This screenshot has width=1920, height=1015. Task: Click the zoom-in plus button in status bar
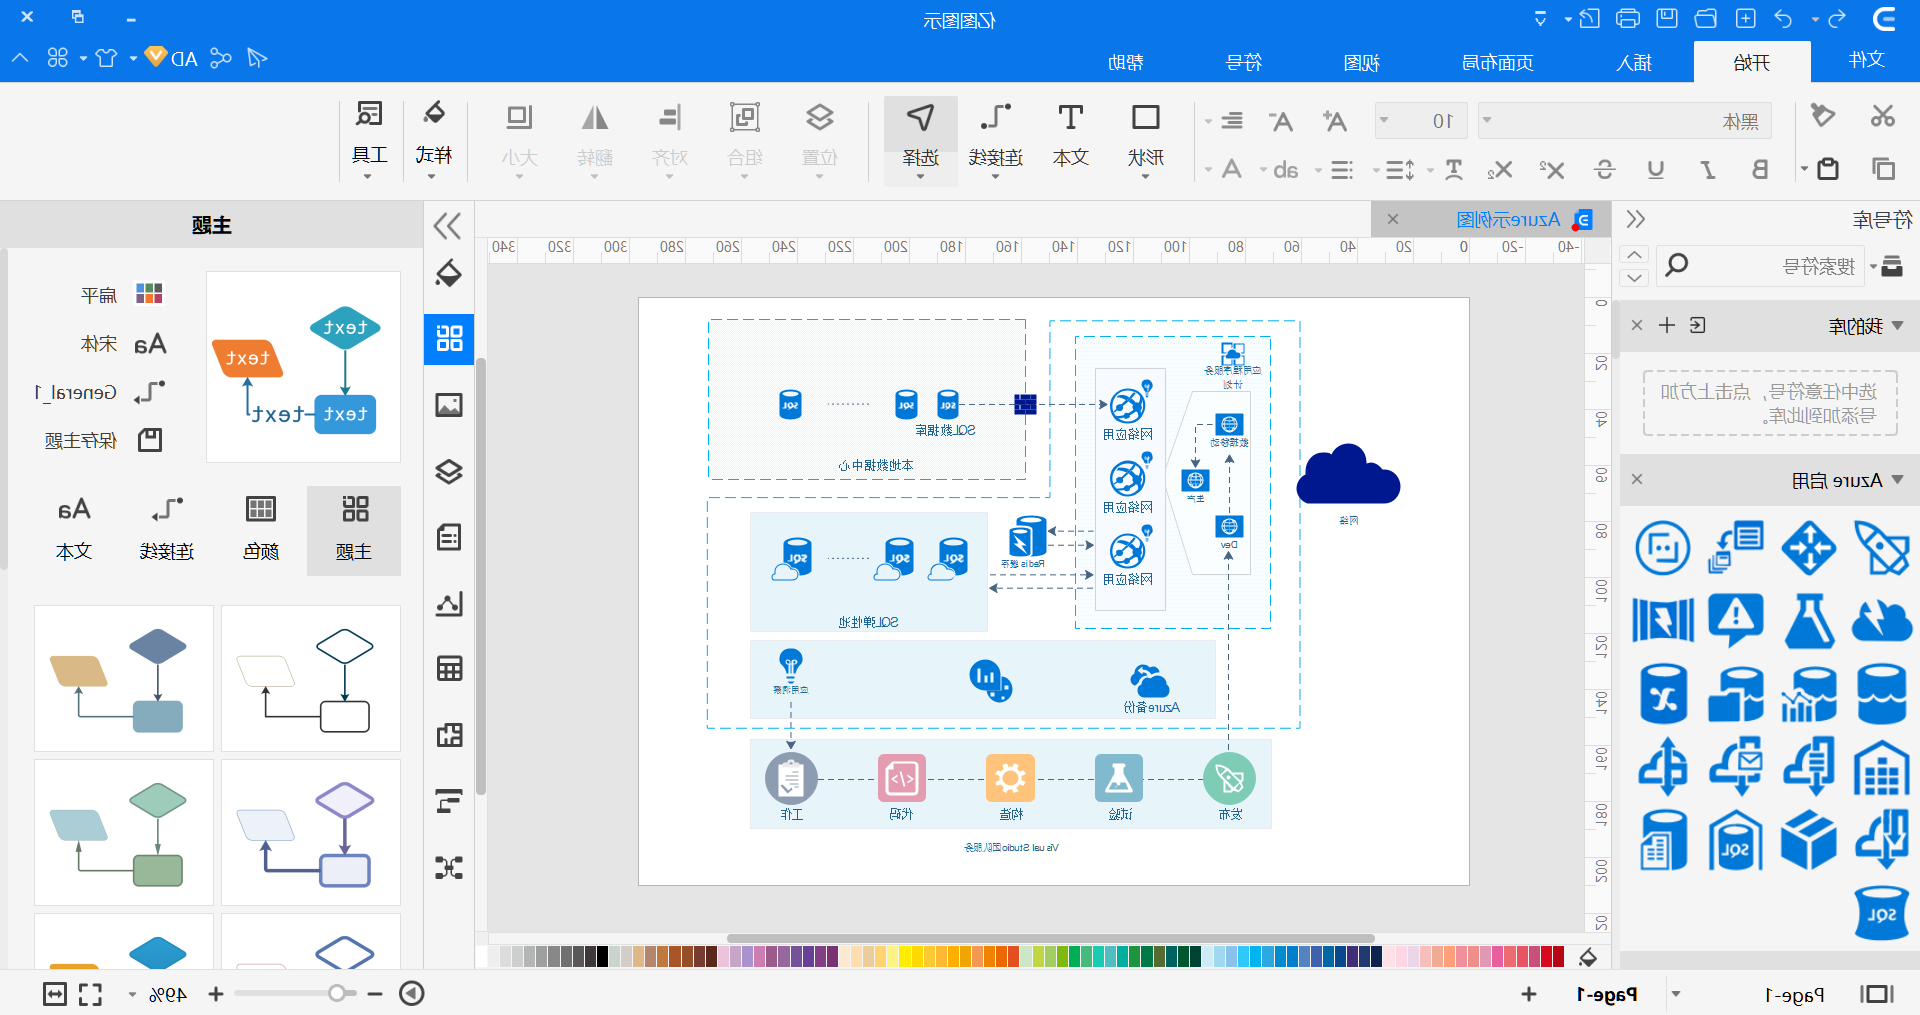[215, 994]
